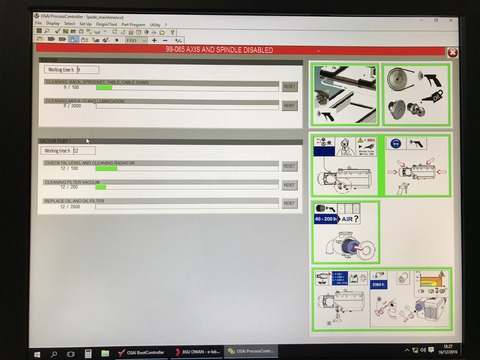The height and width of the screenshot is (360, 480).
Task: Click the highlighted blue icon in second toolbar row
Action: (x=73, y=39)
